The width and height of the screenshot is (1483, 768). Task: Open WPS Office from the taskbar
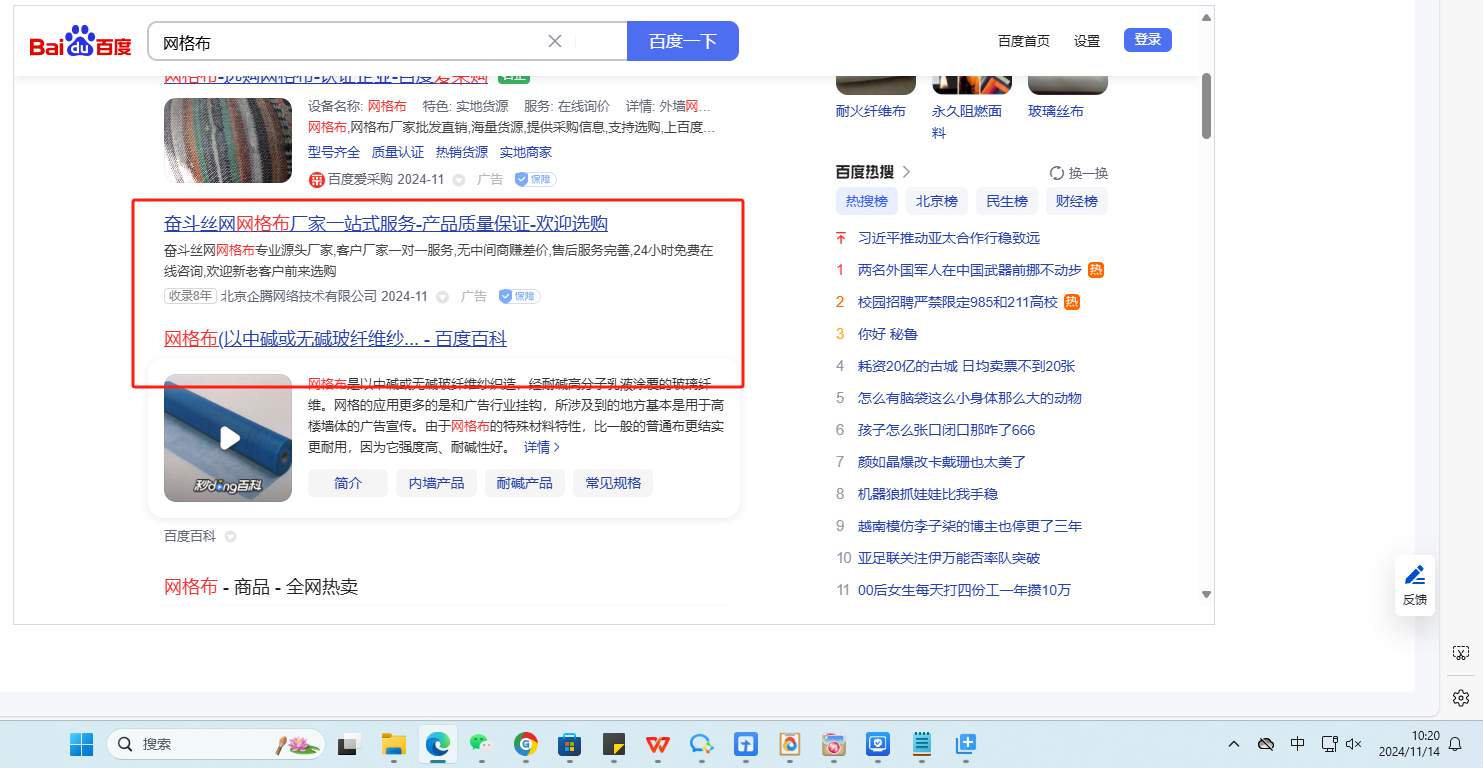pos(657,744)
